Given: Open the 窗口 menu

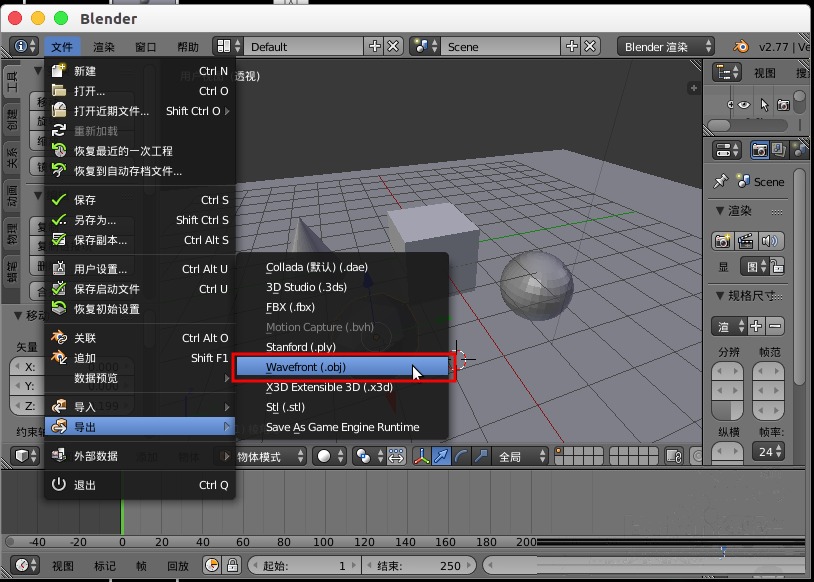Looking at the screenshot, I should click(145, 47).
